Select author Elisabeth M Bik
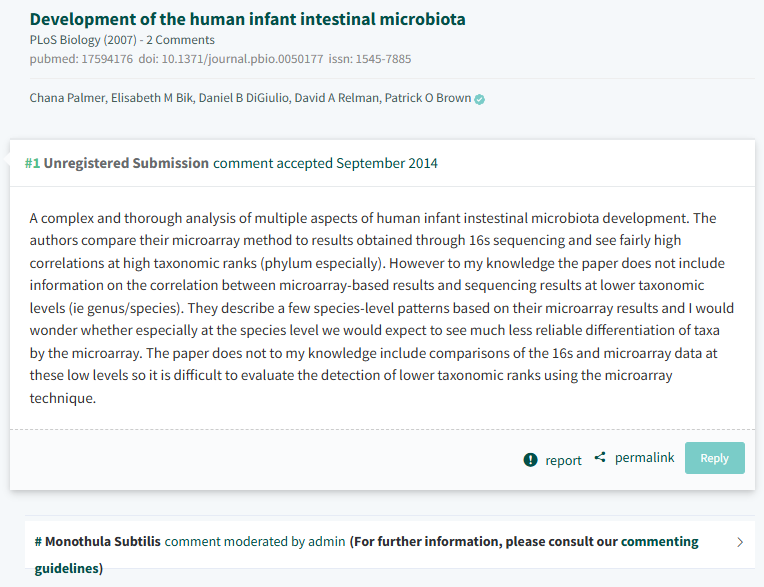Image resolution: width=764 pixels, height=587 pixels. tap(150, 98)
